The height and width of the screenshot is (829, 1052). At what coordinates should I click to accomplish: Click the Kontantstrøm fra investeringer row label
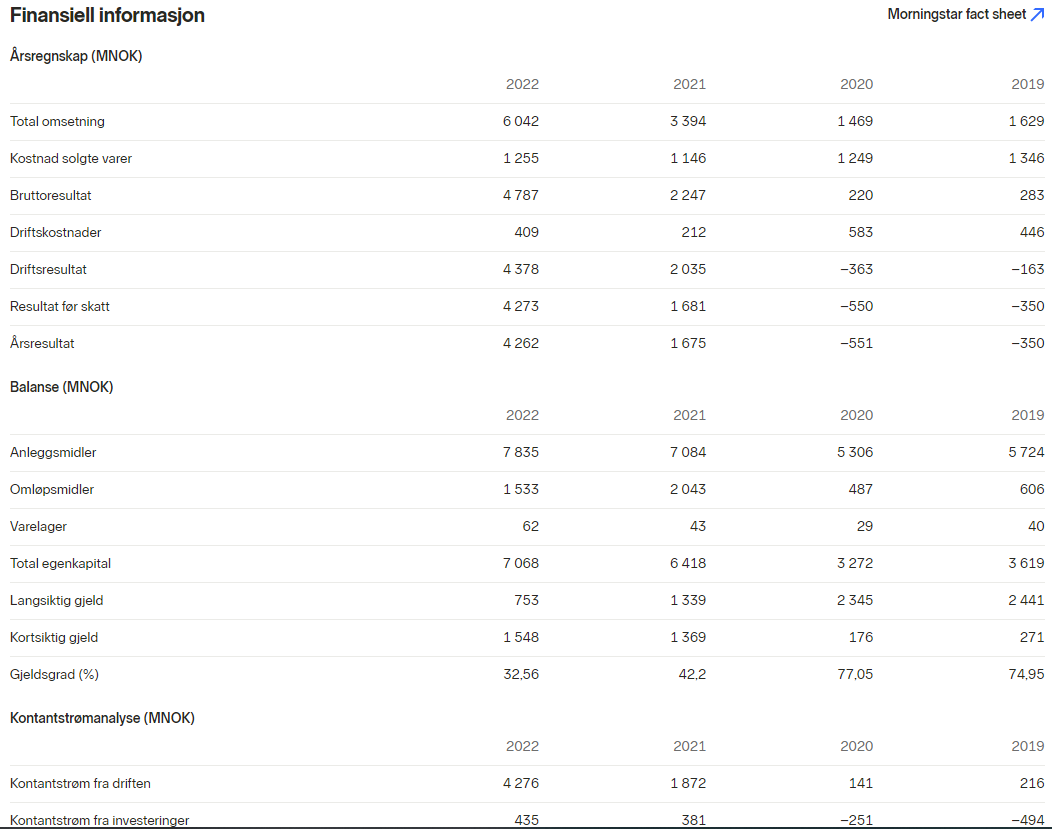[x=99, y=820]
